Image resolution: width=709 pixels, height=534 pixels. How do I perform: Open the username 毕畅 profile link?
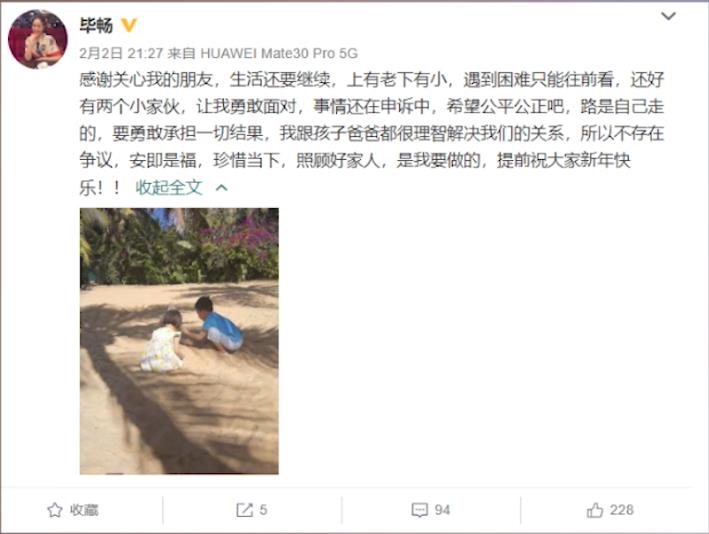tap(96, 25)
